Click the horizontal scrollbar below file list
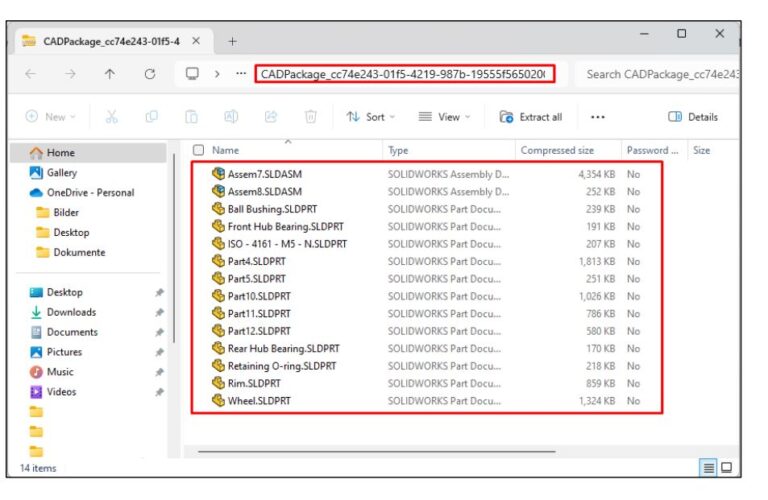The width and height of the screenshot is (768, 500). [x=400, y=451]
